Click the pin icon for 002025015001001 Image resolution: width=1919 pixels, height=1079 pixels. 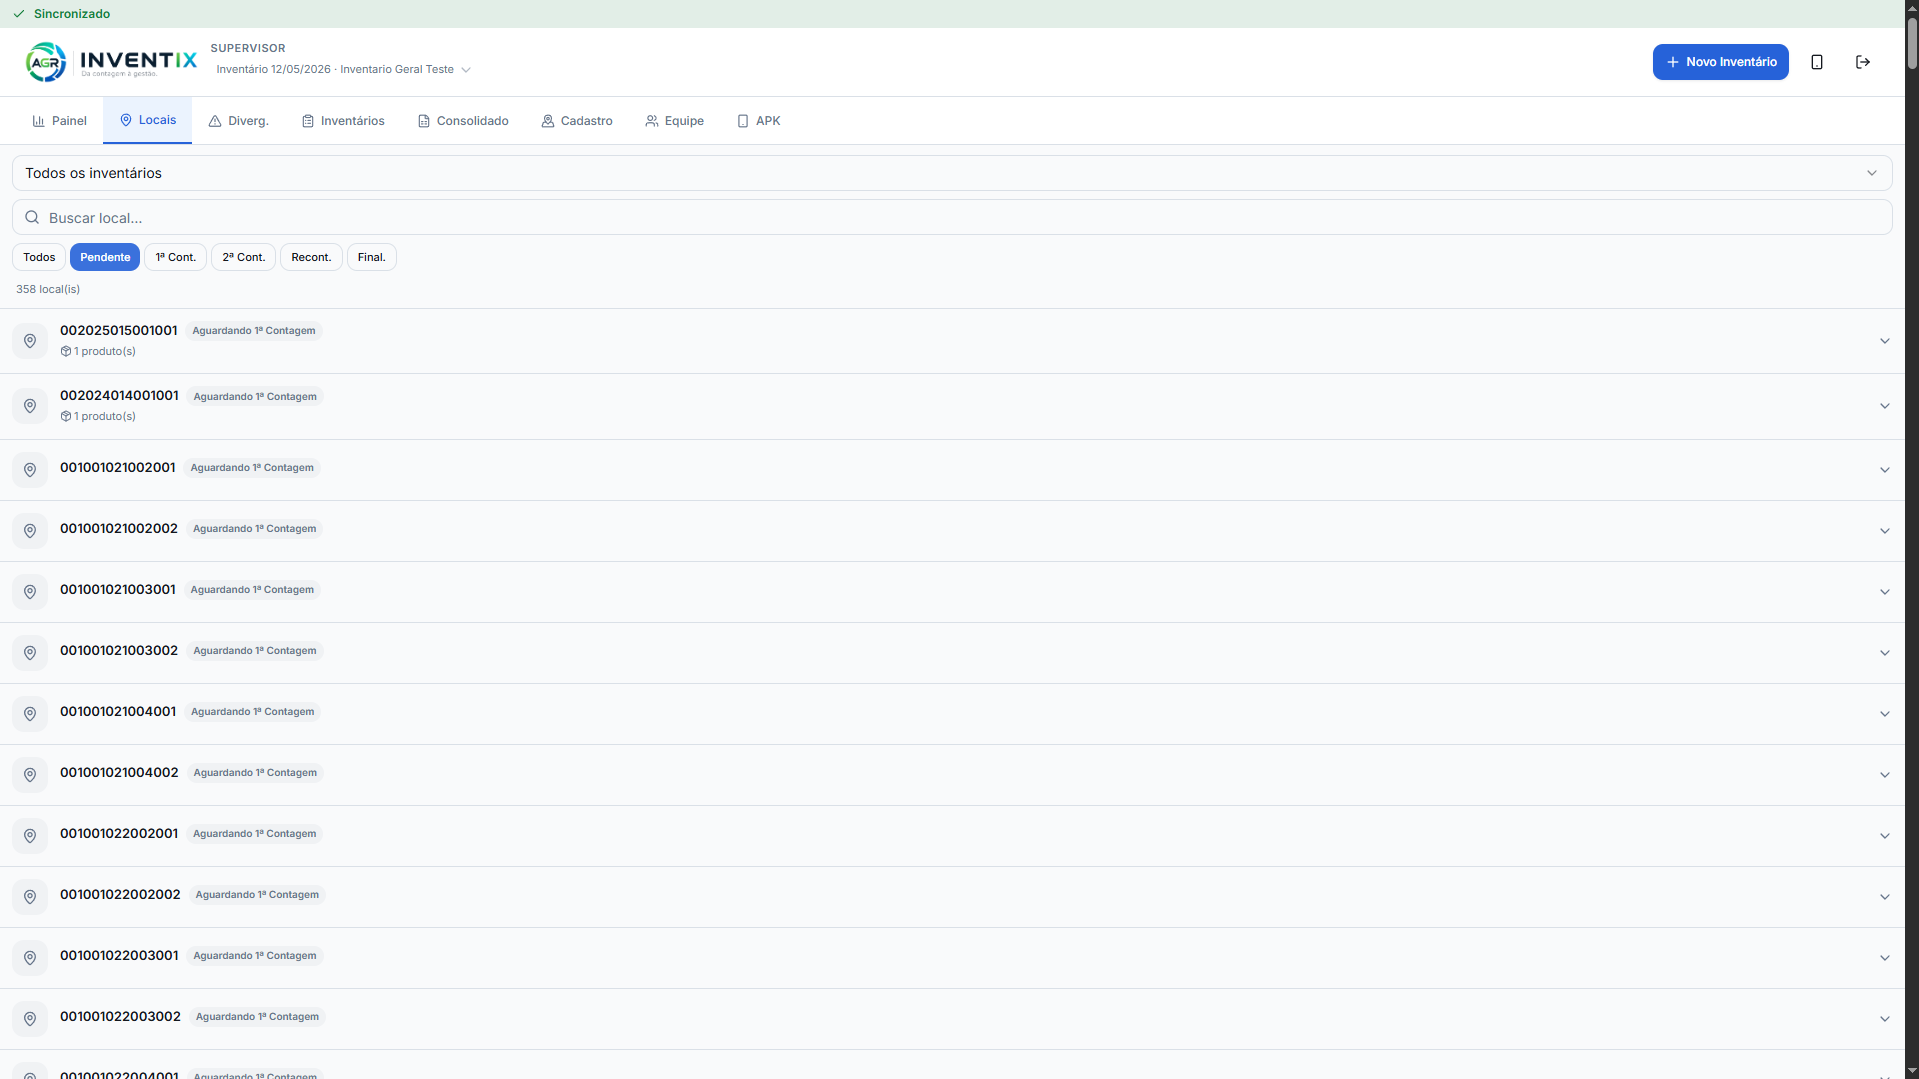pyautogui.click(x=30, y=341)
